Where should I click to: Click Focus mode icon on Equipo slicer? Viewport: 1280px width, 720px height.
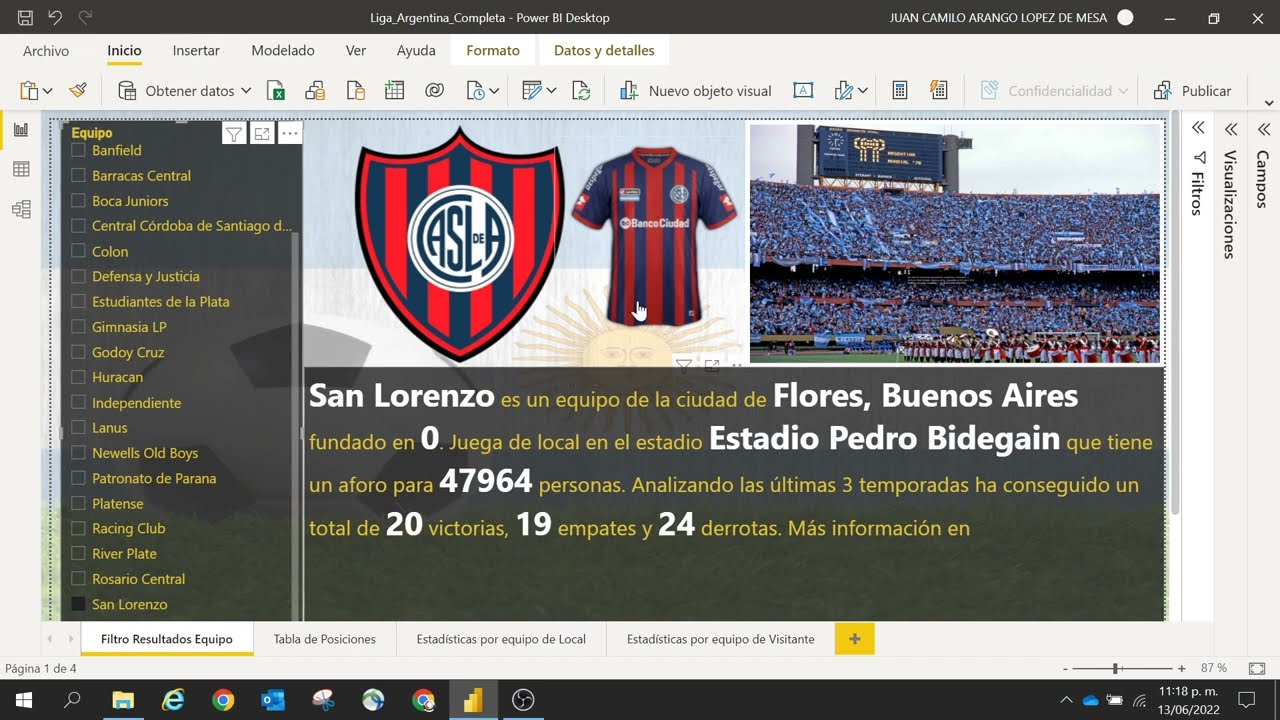click(262, 134)
